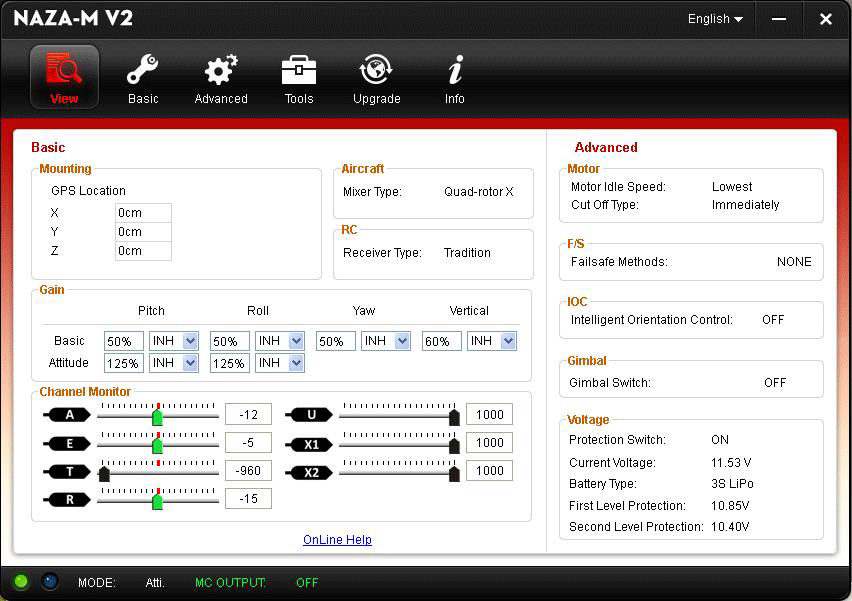This screenshot has height=601, width=852.
Task: Click the channel A slider handle
Action: (x=157, y=416)
